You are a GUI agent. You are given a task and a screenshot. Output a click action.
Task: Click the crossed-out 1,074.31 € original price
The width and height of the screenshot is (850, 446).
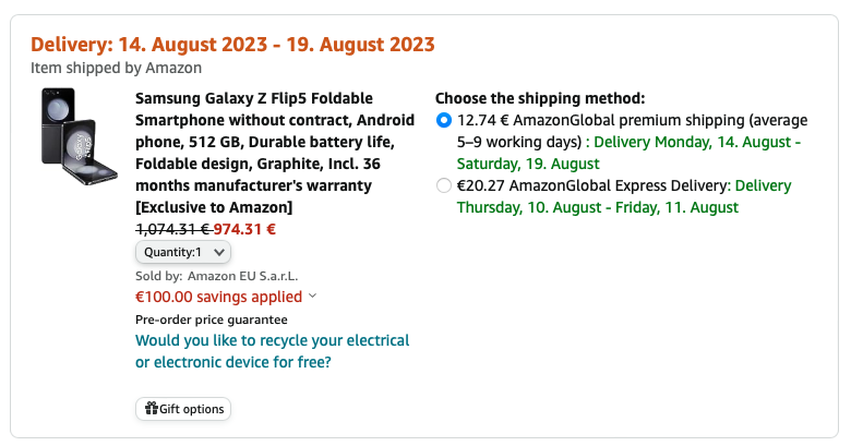tap(172, 229)
